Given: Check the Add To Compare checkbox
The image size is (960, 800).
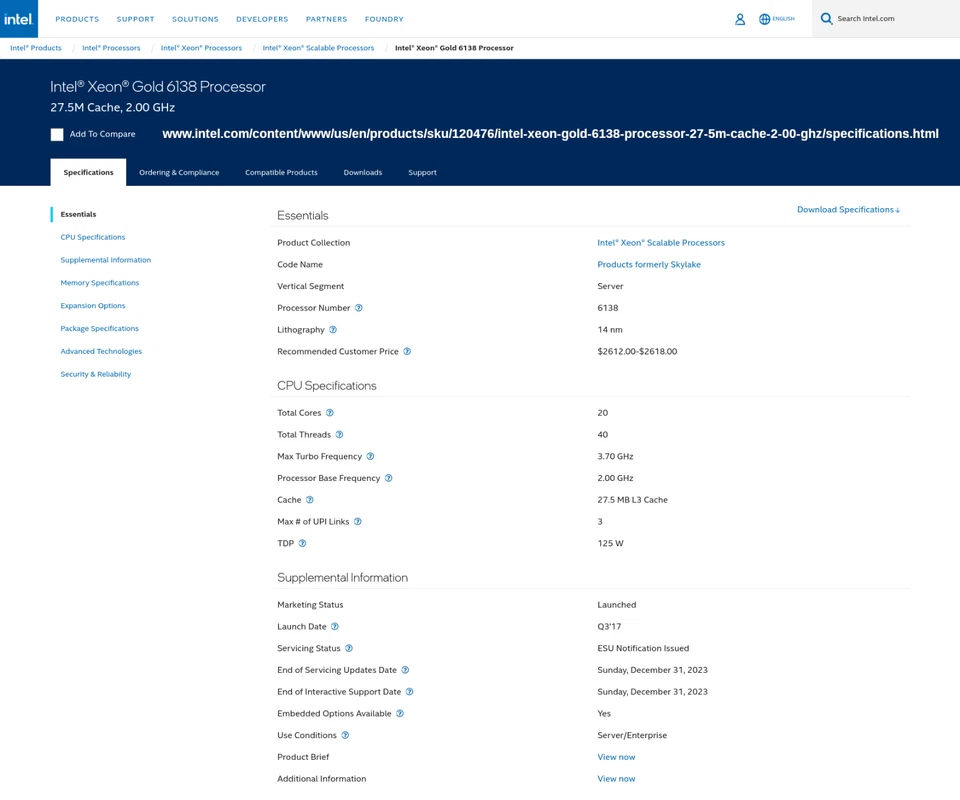Looking at the screenshot, I should 57,135.
